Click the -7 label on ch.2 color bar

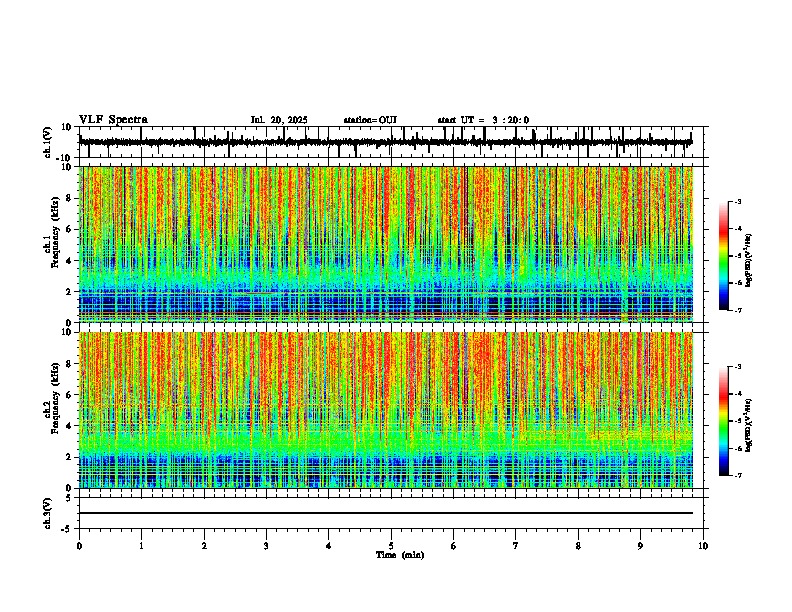[738, 475]
